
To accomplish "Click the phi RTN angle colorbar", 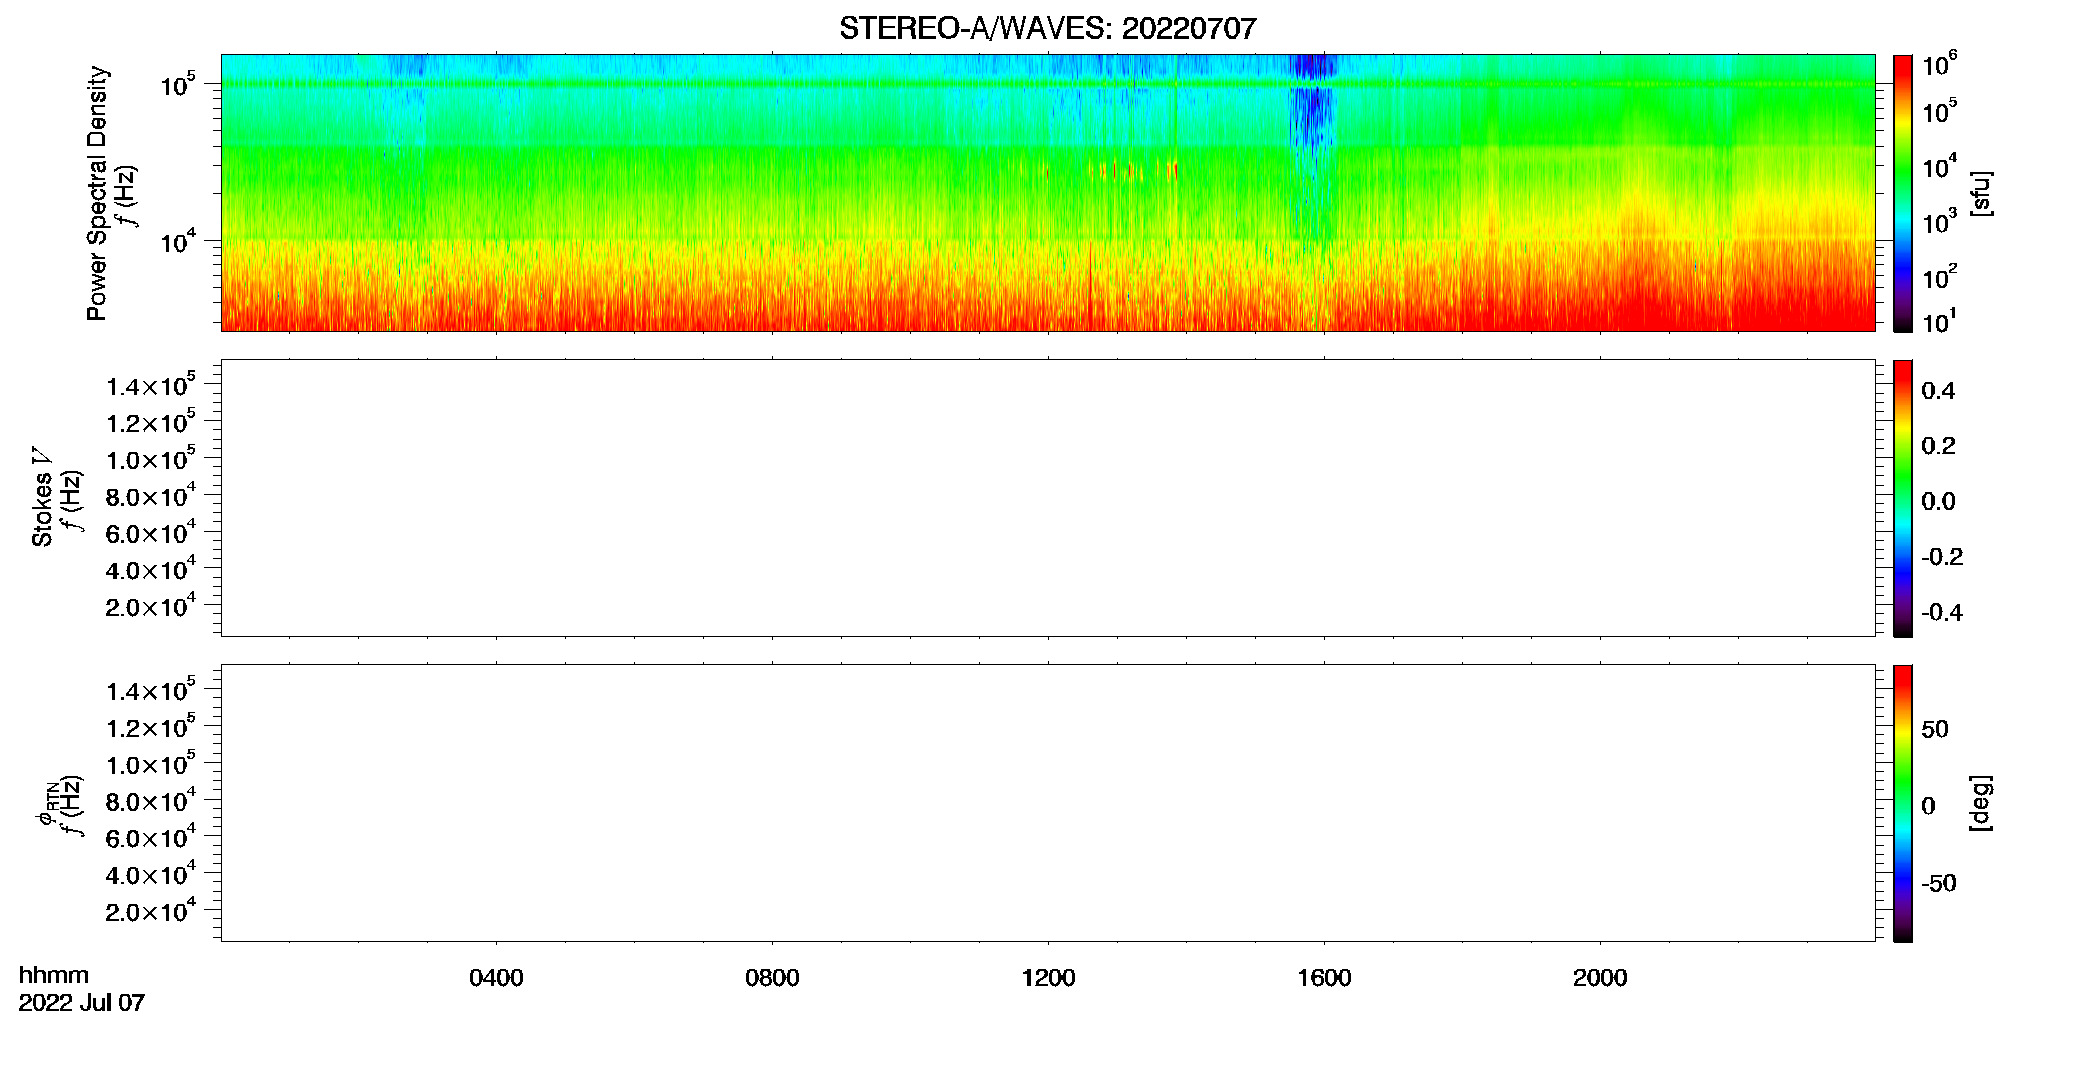I will tap(1903, 803).
